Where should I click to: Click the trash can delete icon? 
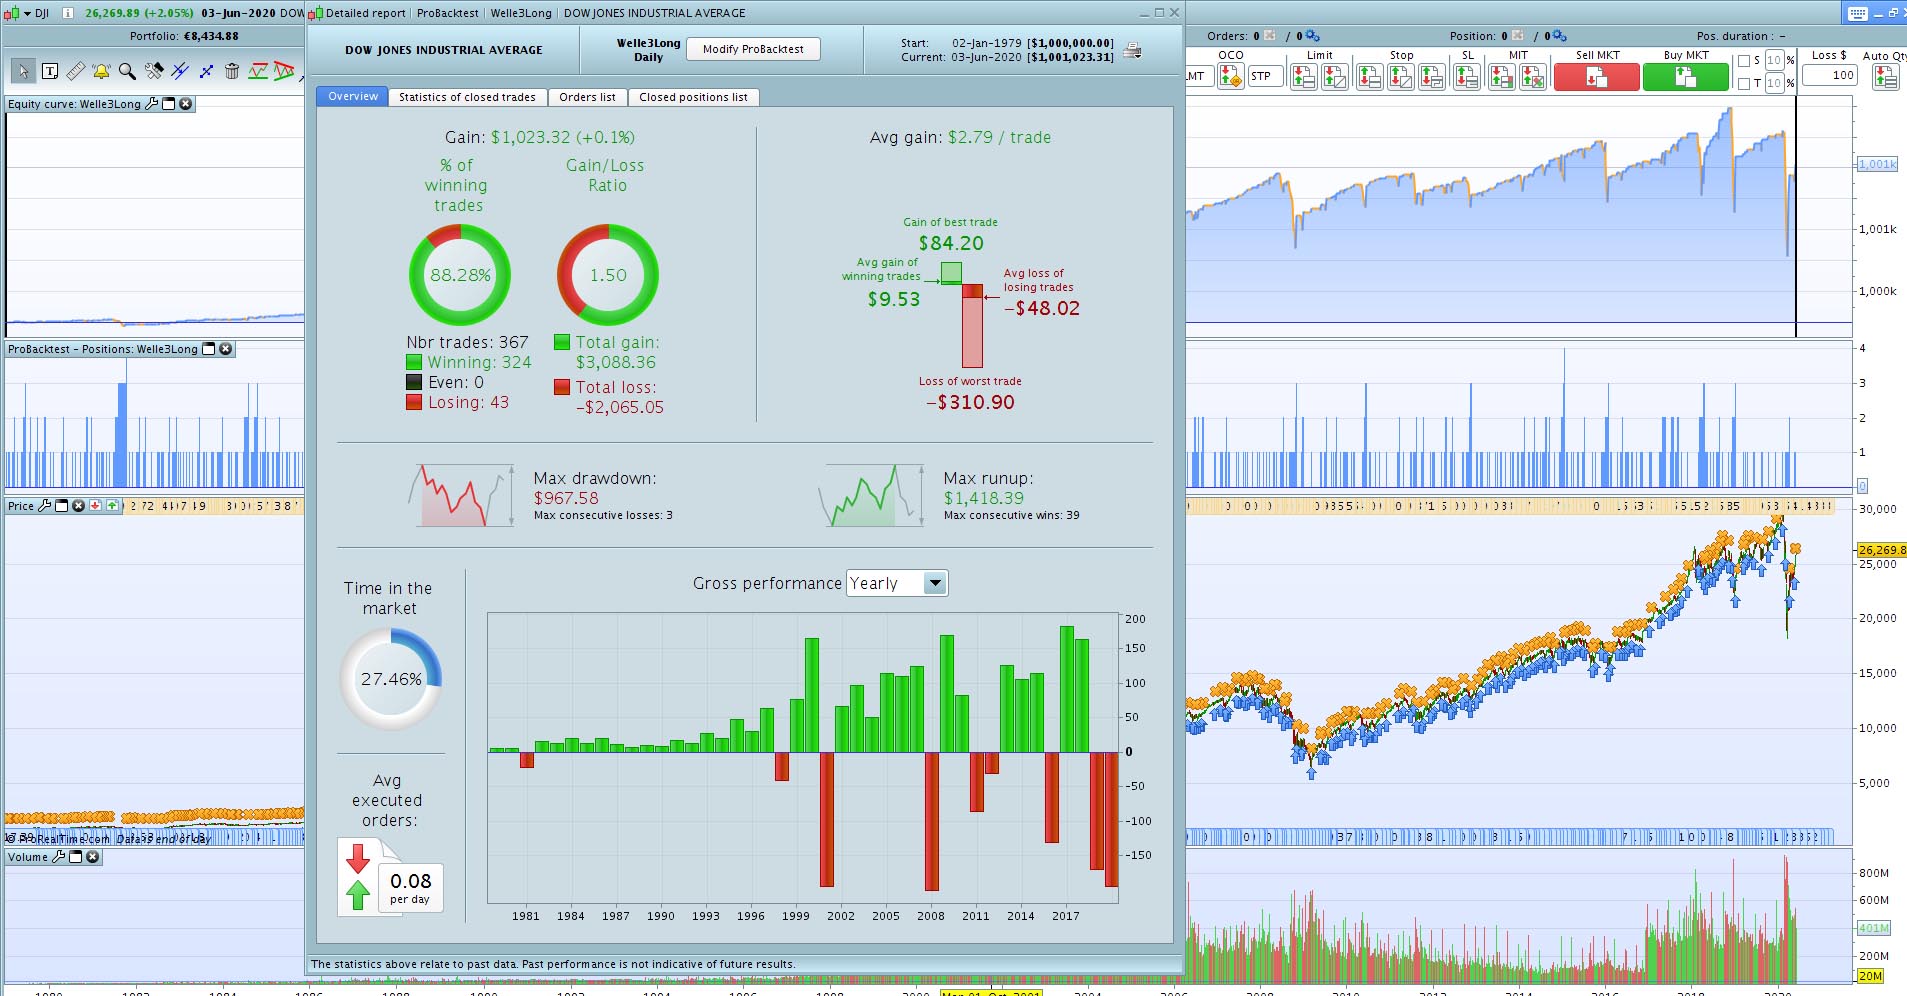[x=232, y=71]
